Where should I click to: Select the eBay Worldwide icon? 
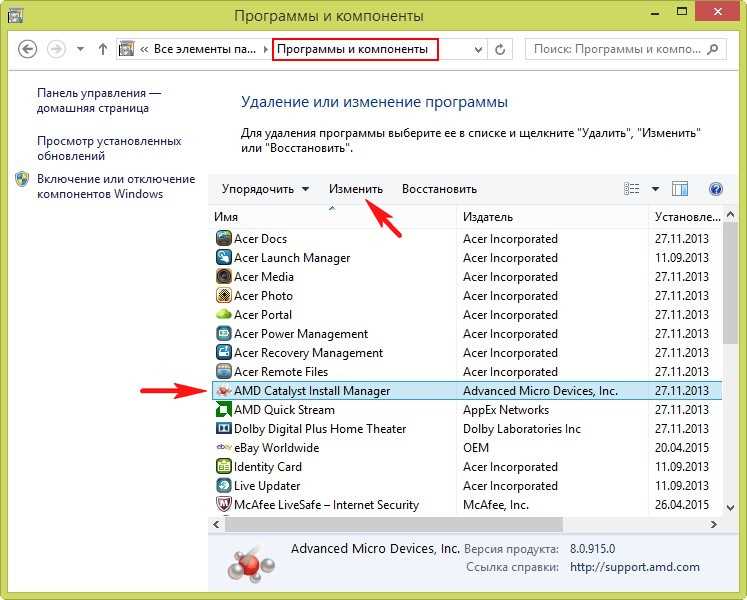coord(223,447)
